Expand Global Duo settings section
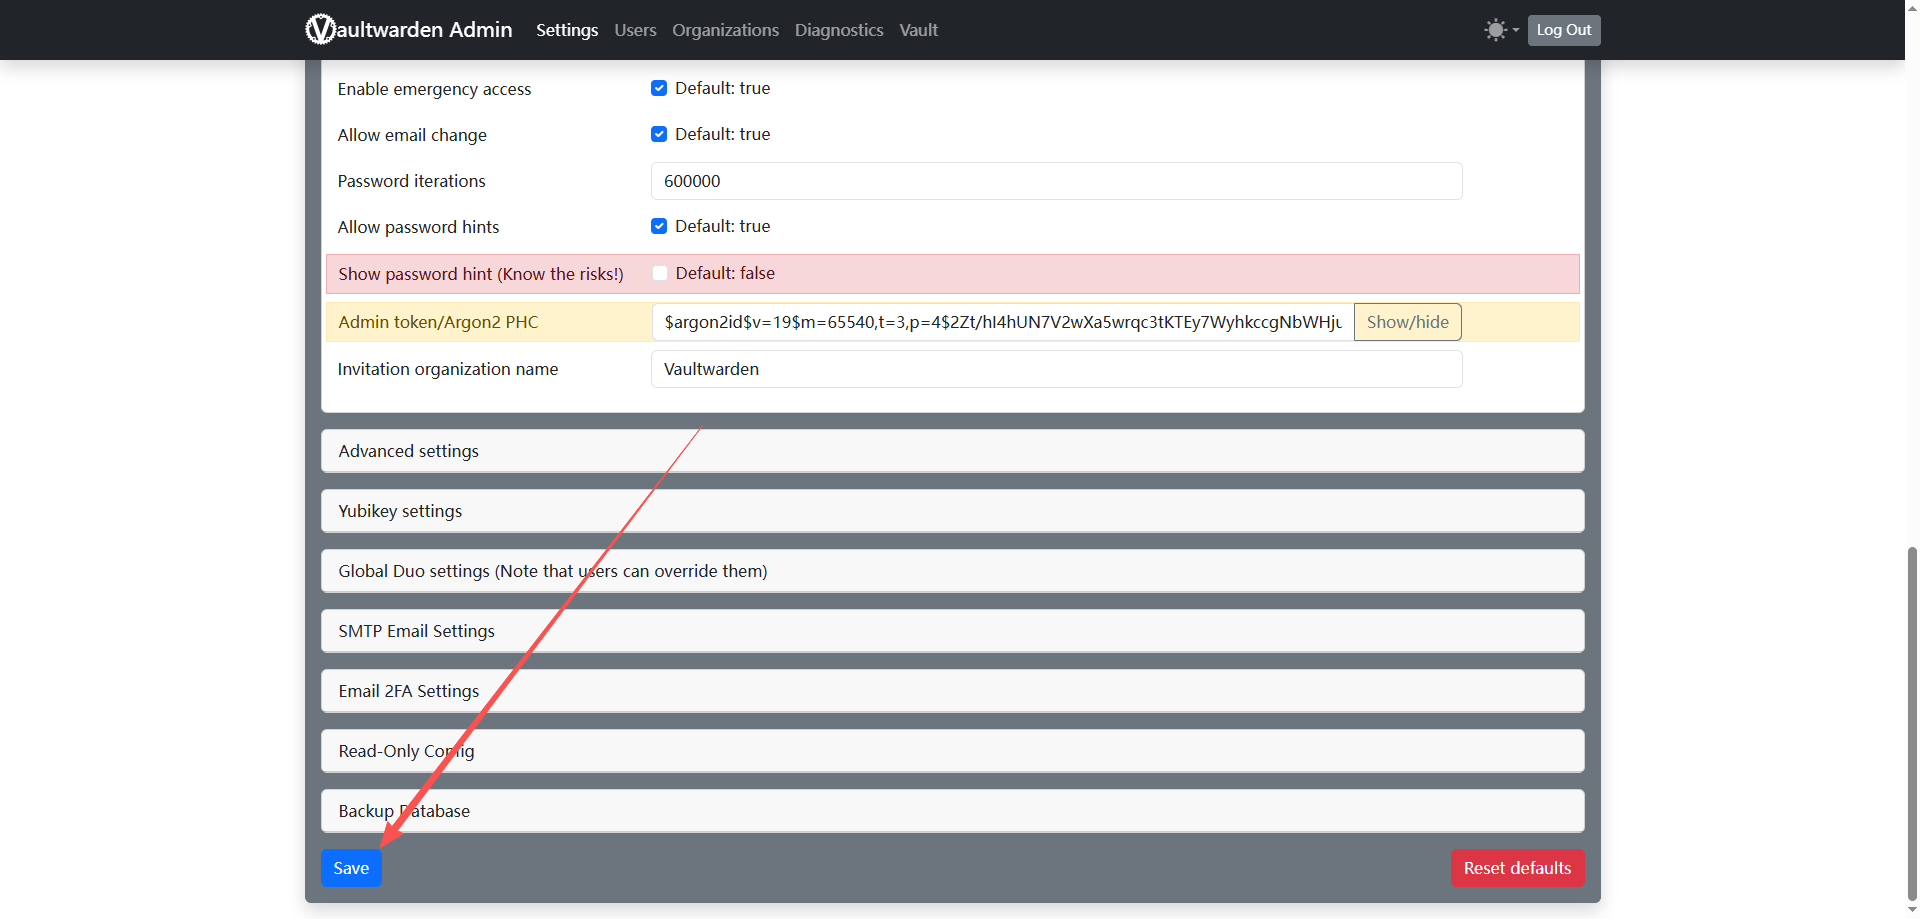The width and height of the screenshot is (1920, 919). click(x=552, y=571)
